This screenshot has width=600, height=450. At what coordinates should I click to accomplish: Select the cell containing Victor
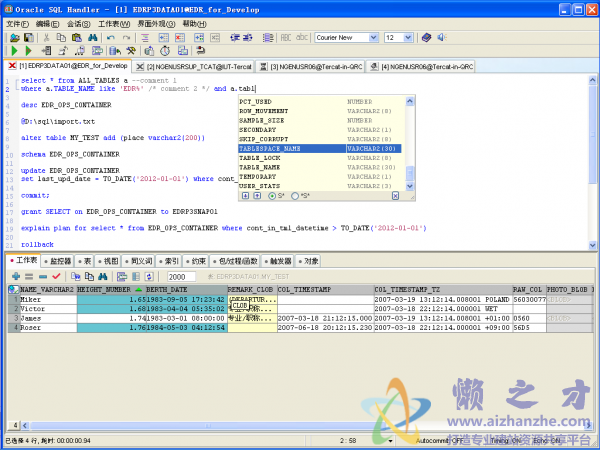click(48, 309)
